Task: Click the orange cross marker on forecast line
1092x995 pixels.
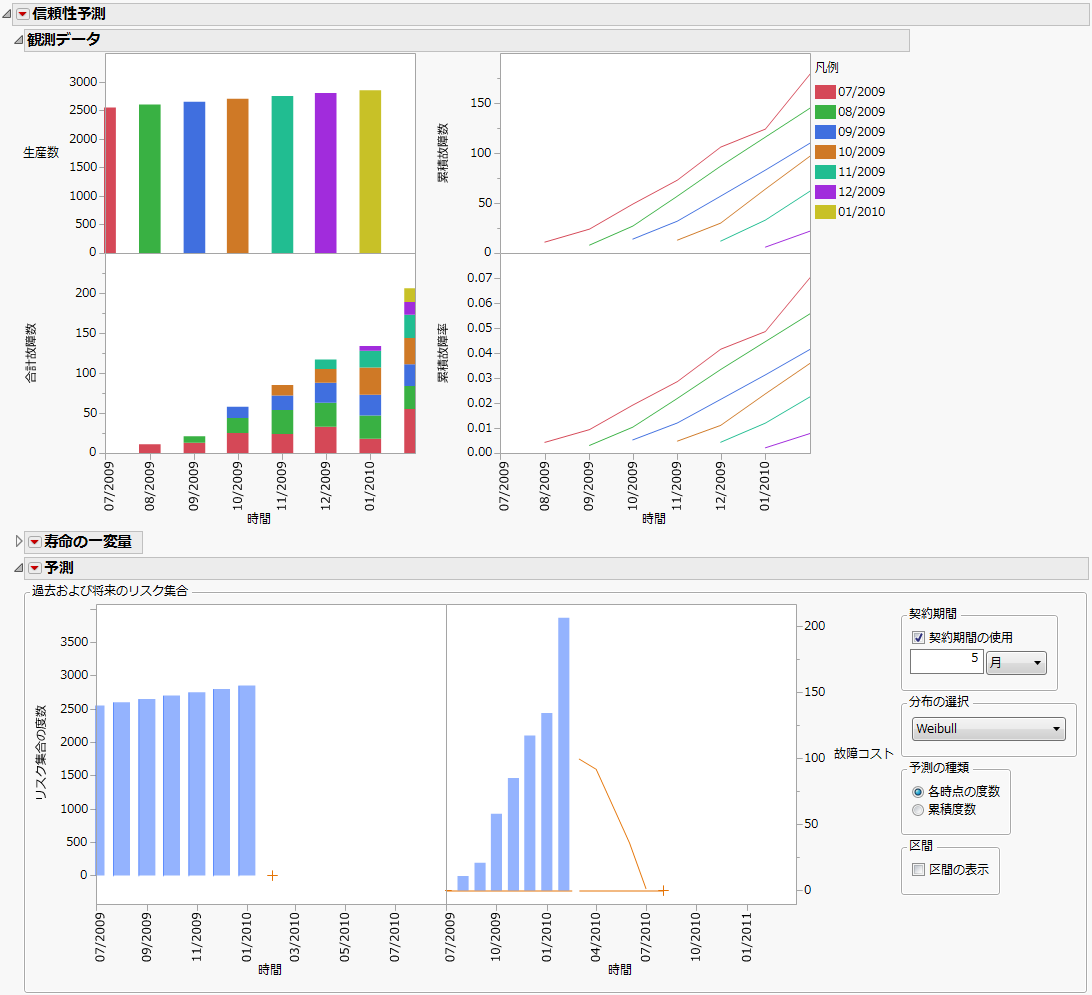Action: point(664,891)
